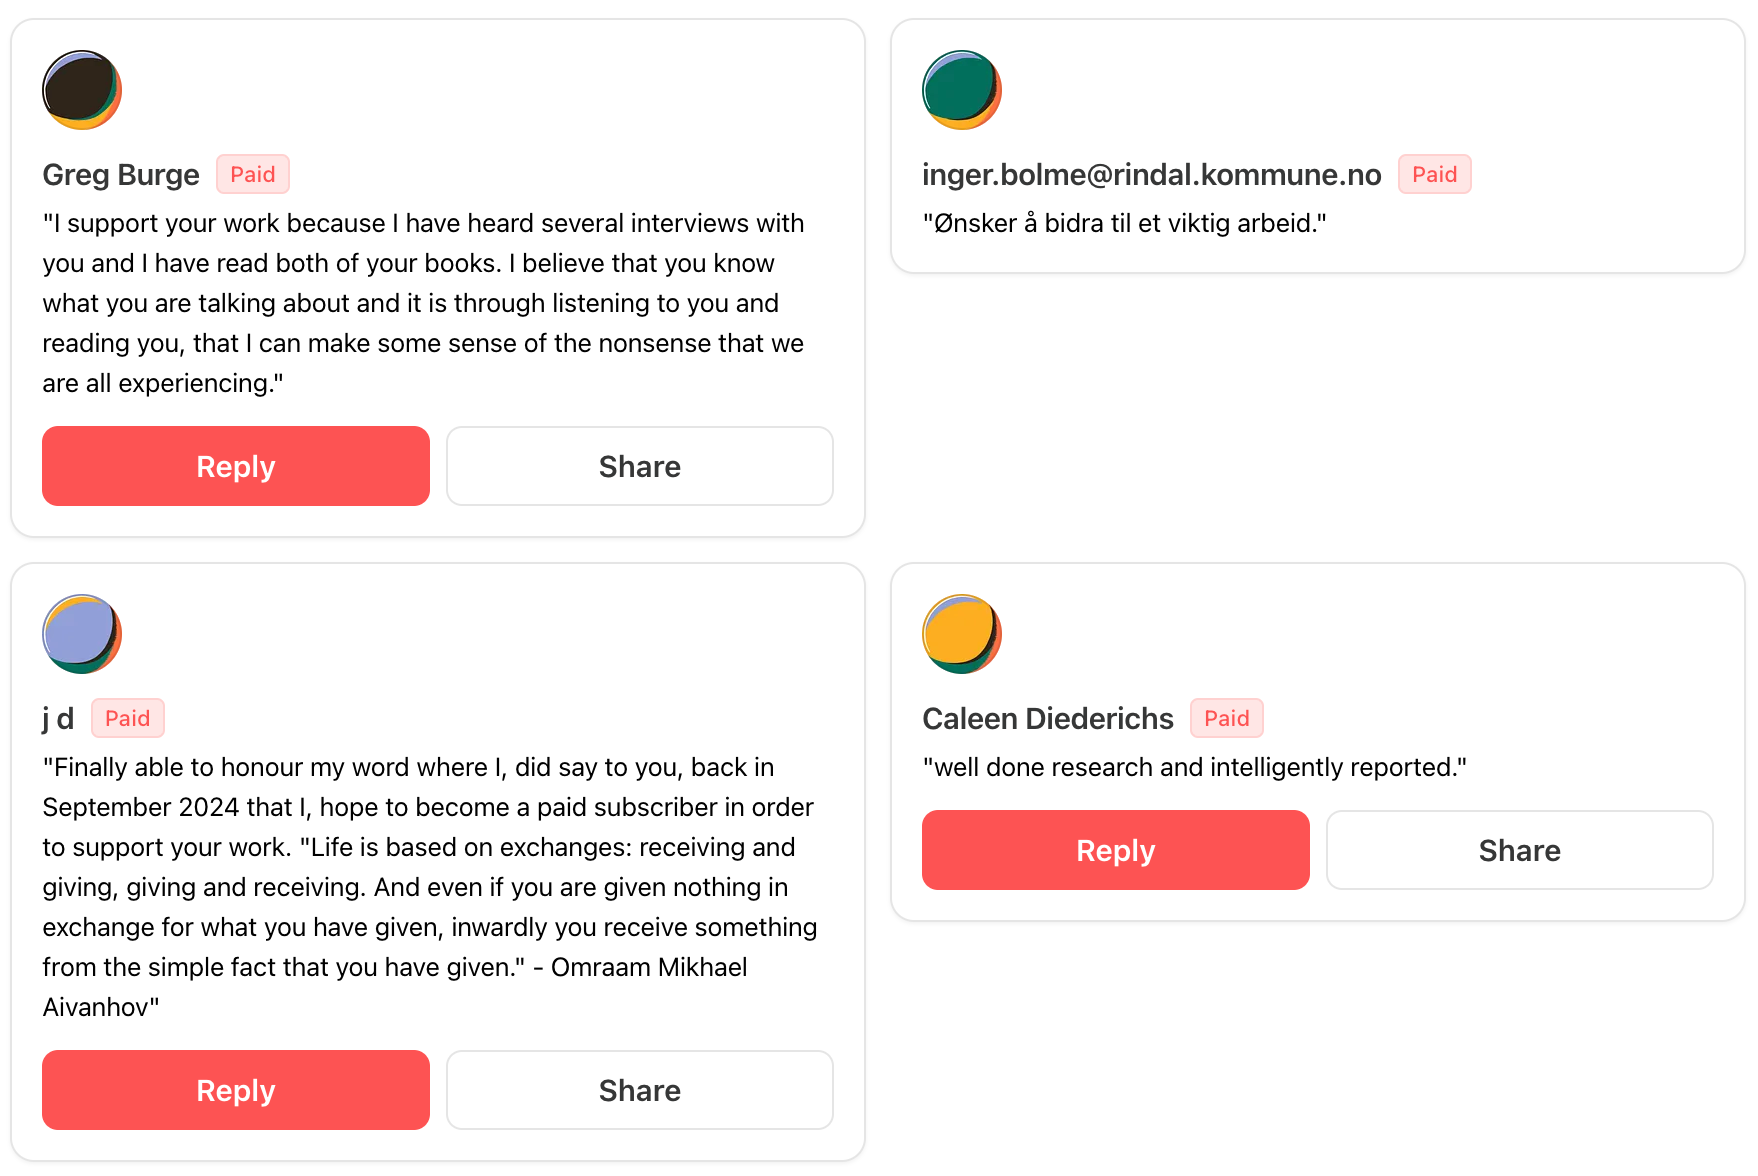Open the j d profile name
Viewport: 1758px width, 1176px height.
58,719
